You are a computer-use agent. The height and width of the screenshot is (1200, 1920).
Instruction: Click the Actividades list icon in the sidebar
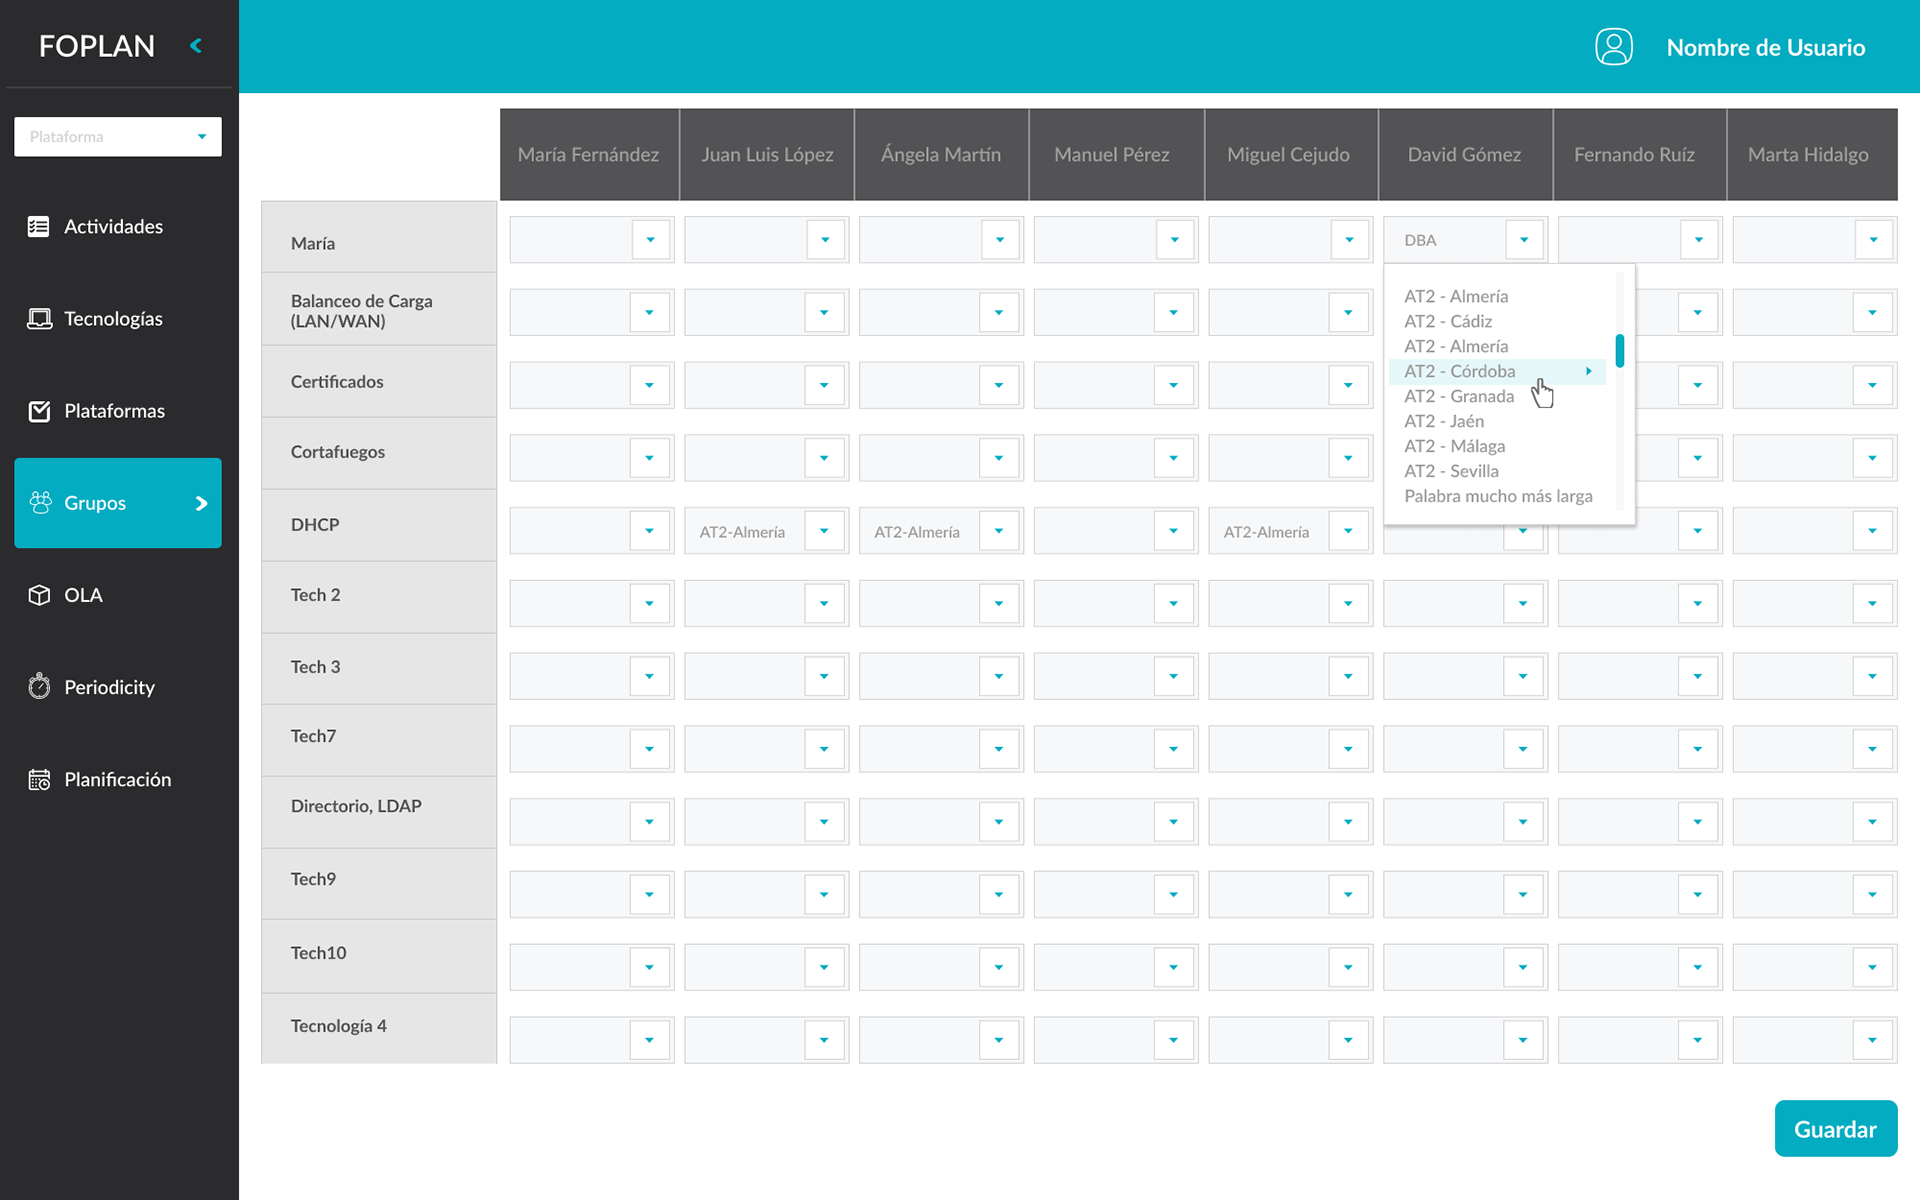click(x=39, y=227)
